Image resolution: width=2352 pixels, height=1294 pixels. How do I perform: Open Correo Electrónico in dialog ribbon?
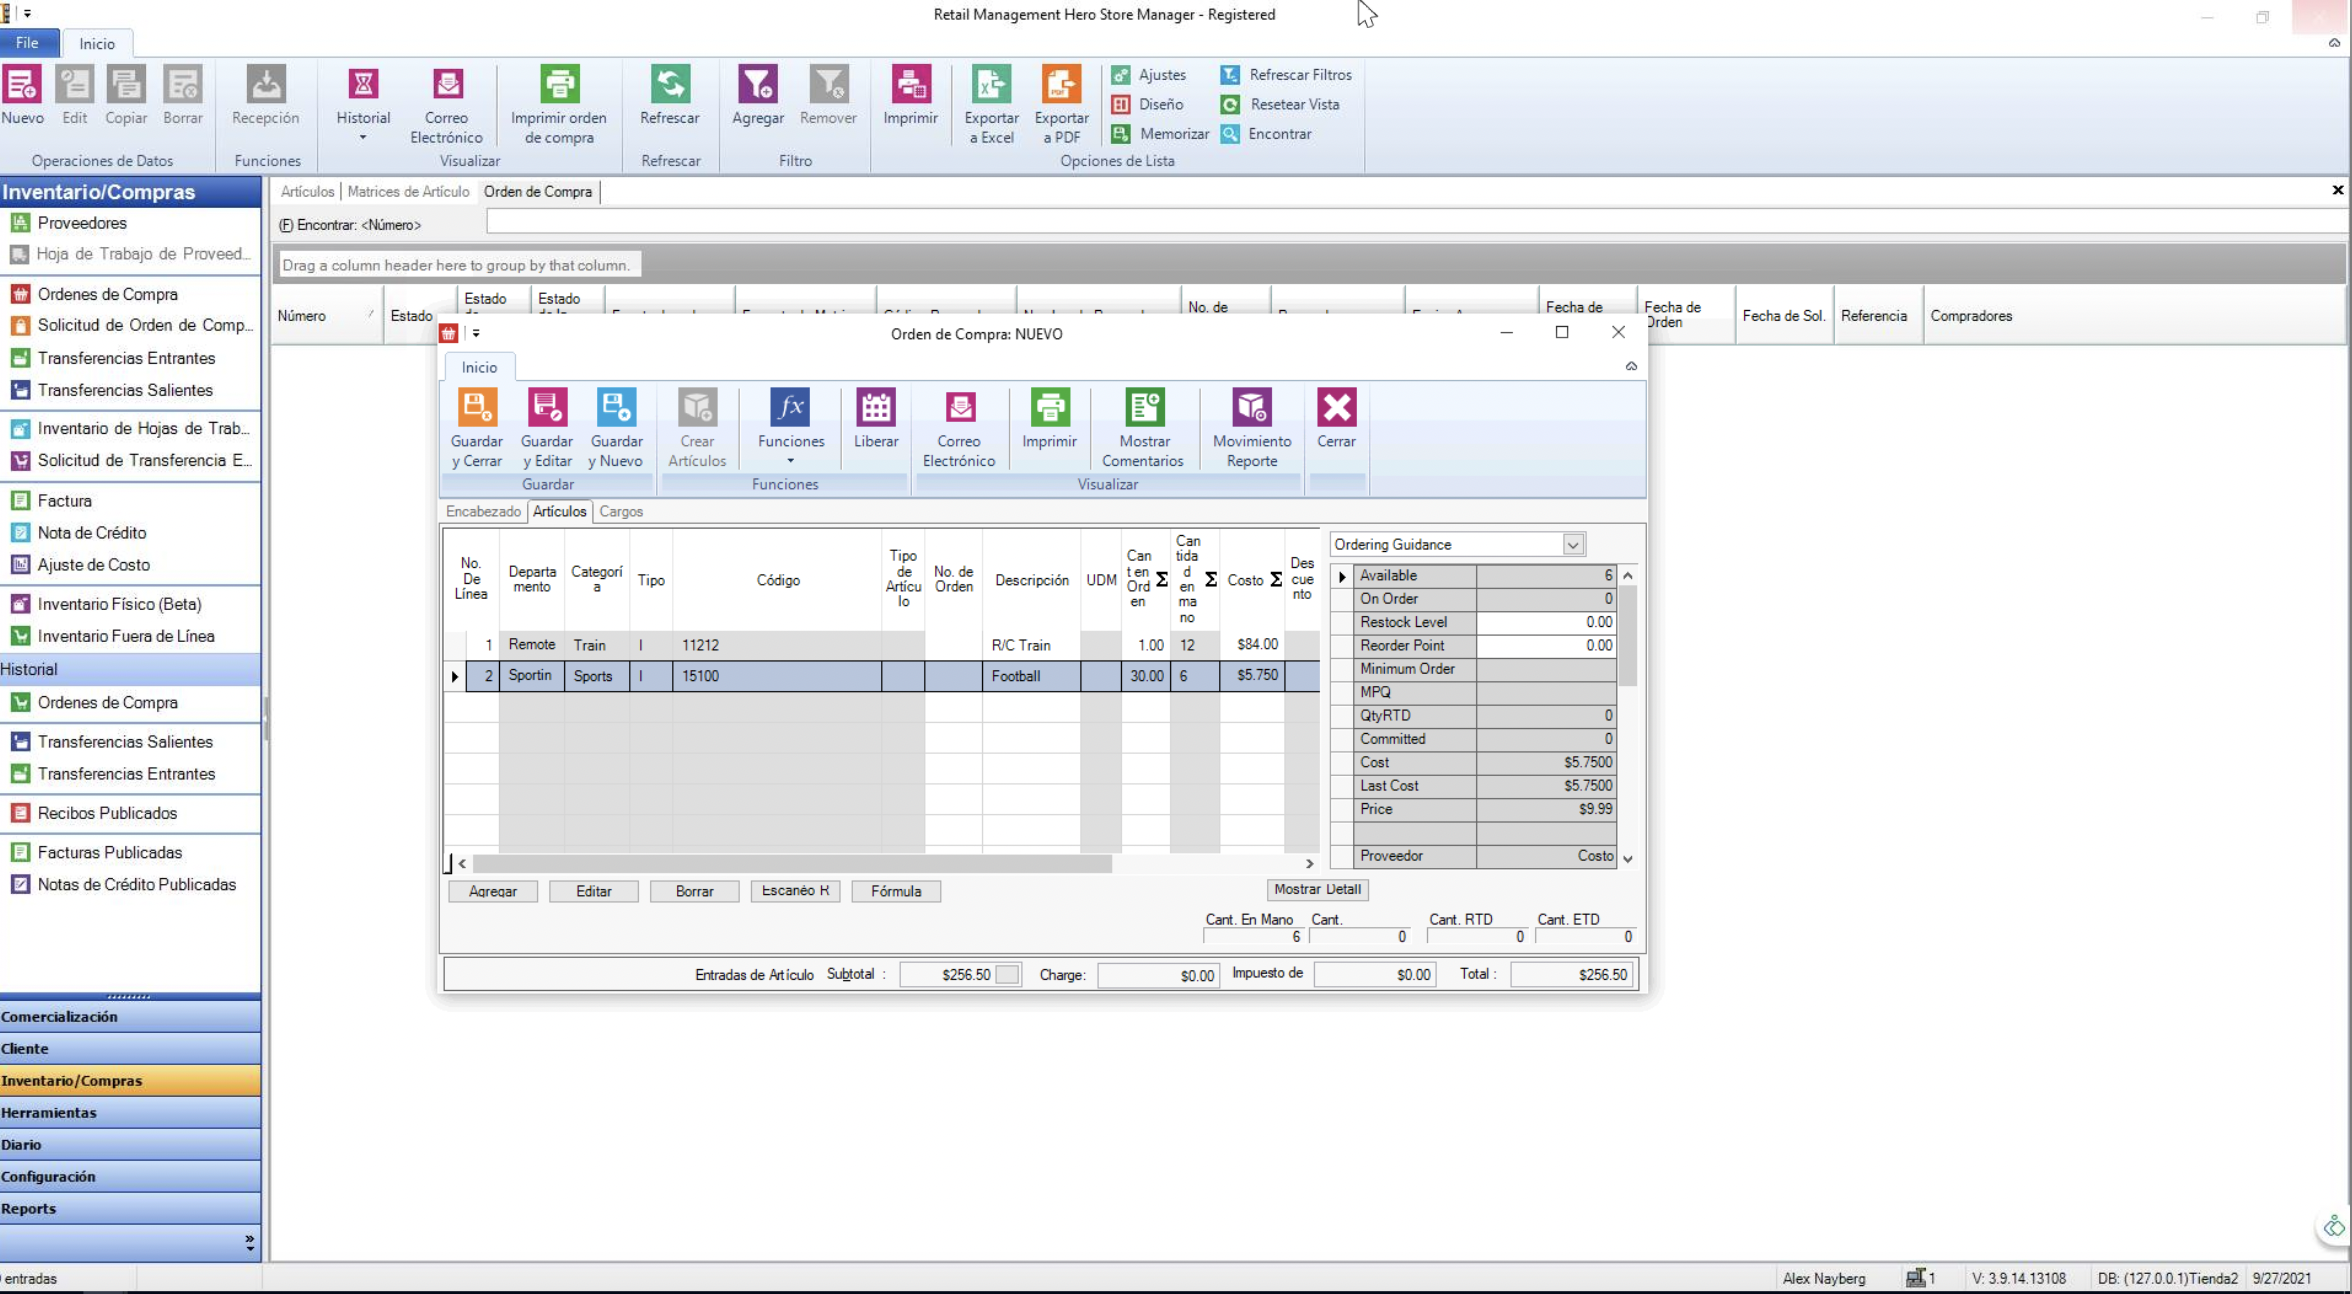tap(959, 408)
